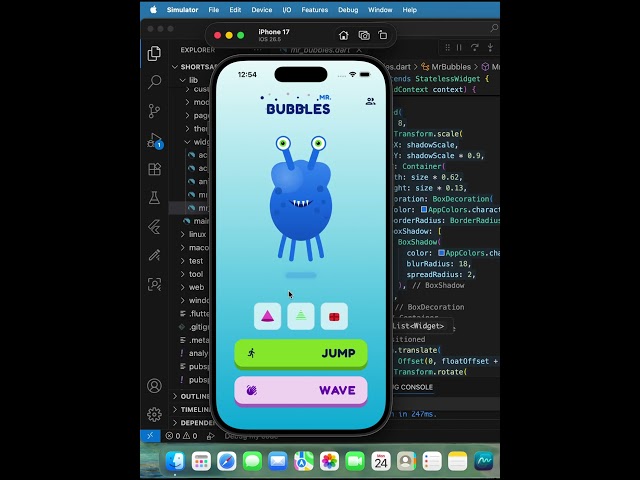Viewport: 640px width, 480px height.
Task: Click MrBubbles in the breadcrumb
Action: click(451, 67)
